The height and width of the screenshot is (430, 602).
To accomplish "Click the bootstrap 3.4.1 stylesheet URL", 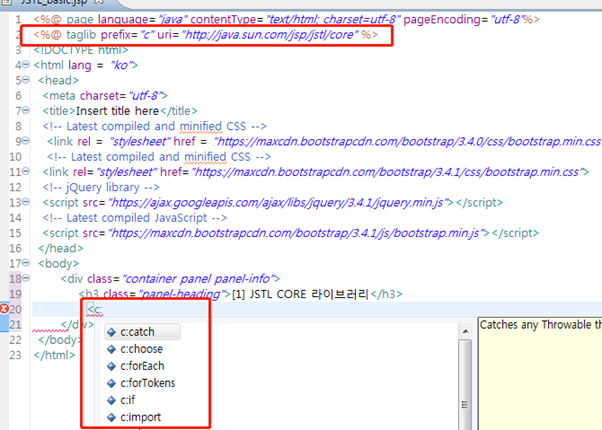I will click(388, 172).
